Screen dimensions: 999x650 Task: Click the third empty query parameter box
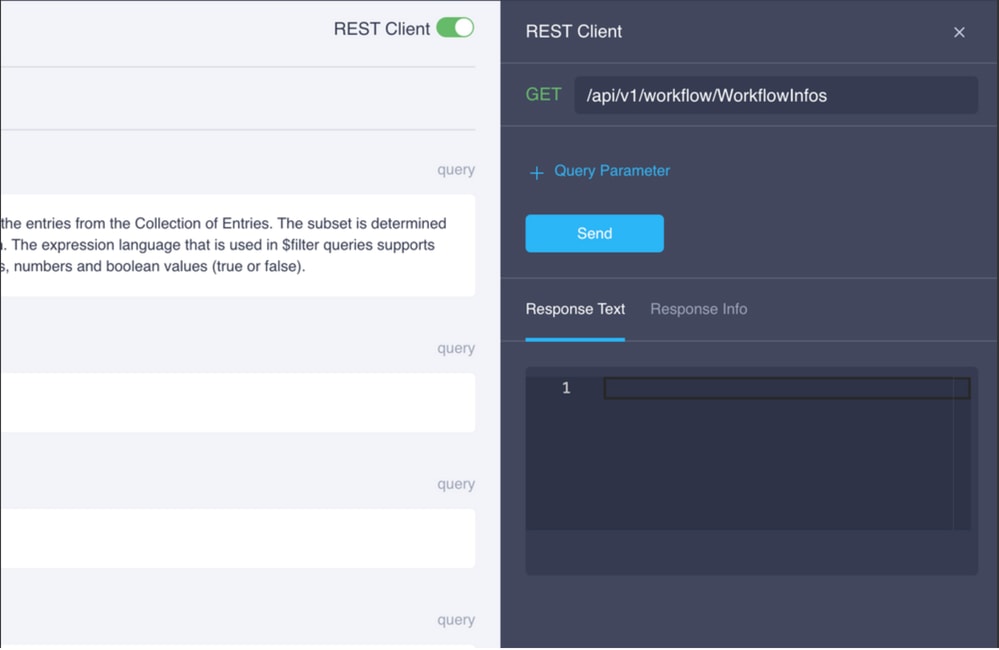238,538
